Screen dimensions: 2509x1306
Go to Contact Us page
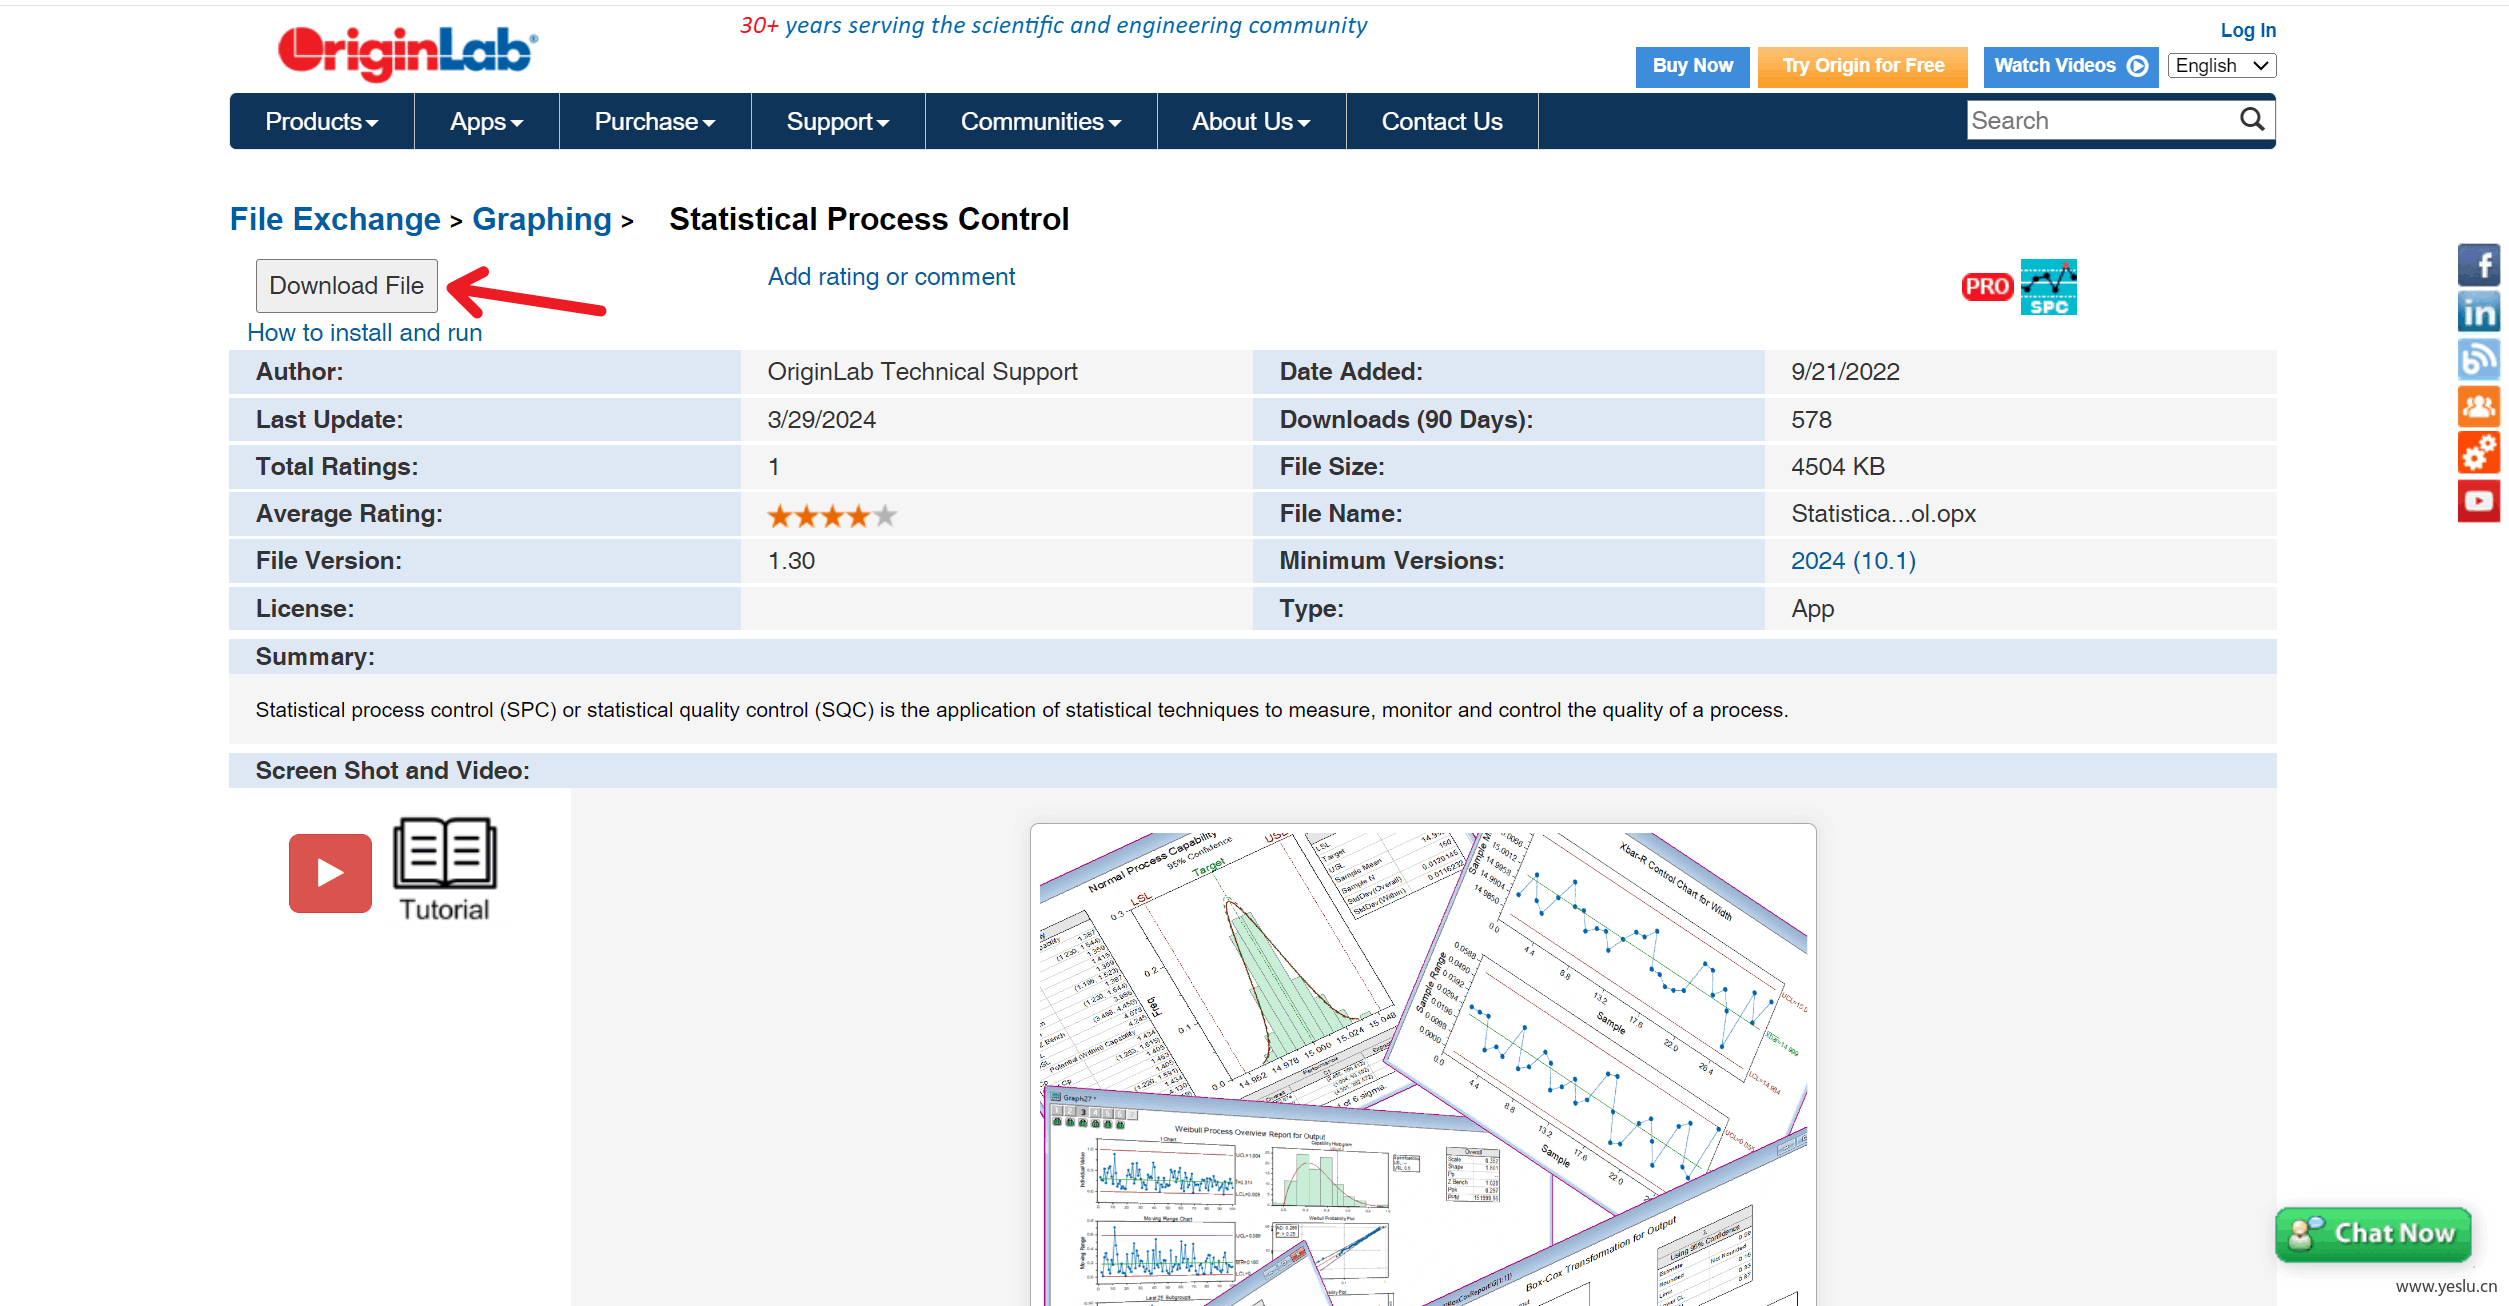[1442, 121]
